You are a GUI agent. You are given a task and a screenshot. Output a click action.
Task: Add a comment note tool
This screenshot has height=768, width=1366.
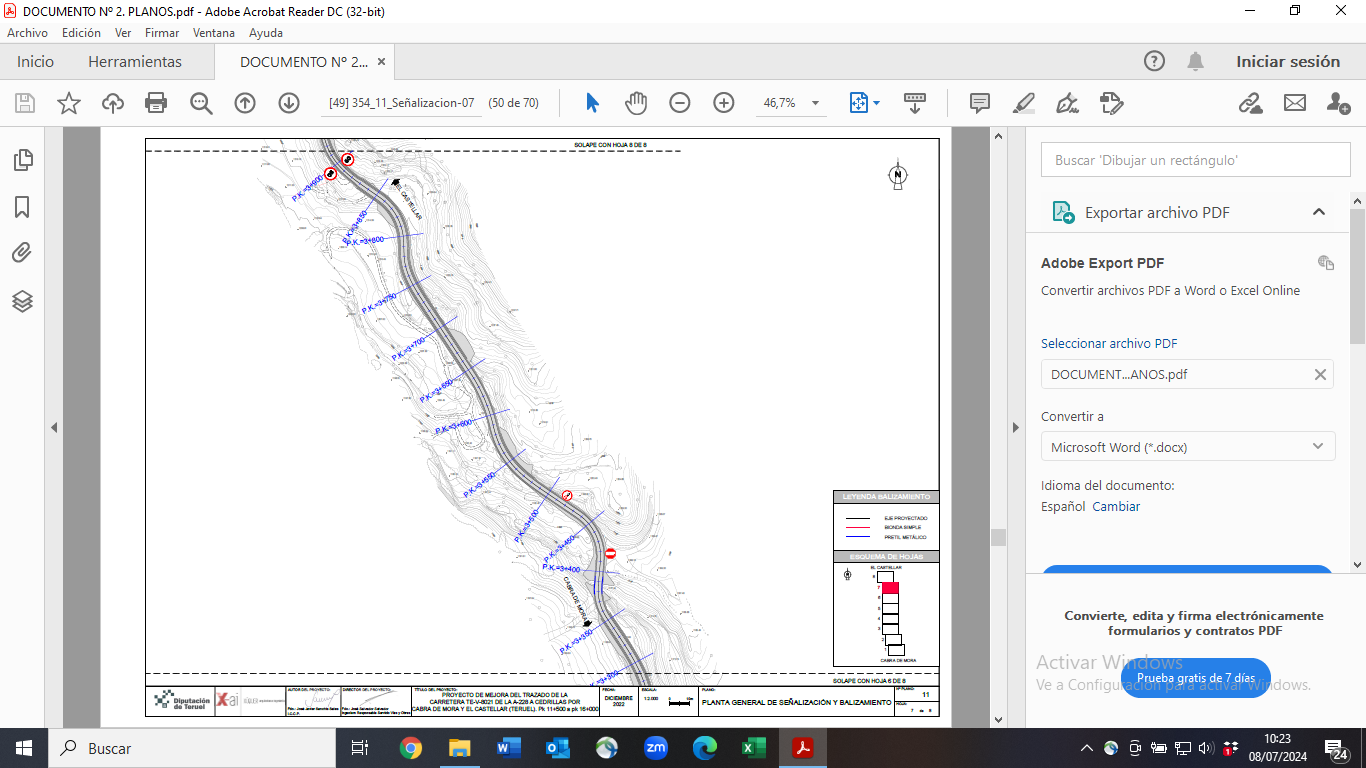click(980, 103)
